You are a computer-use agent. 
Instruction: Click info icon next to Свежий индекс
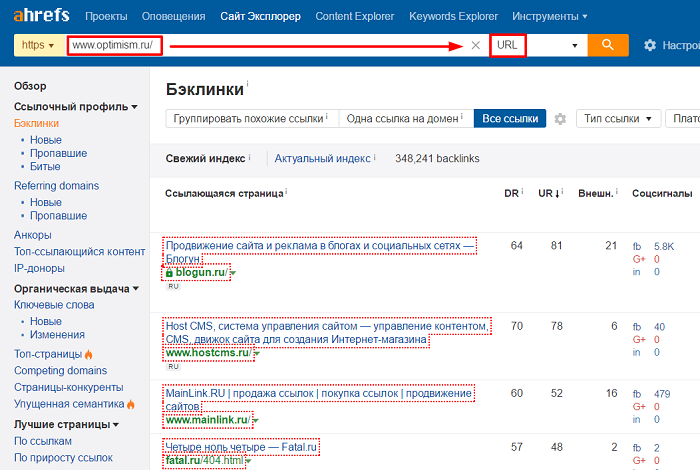click(x=250, y=157)
